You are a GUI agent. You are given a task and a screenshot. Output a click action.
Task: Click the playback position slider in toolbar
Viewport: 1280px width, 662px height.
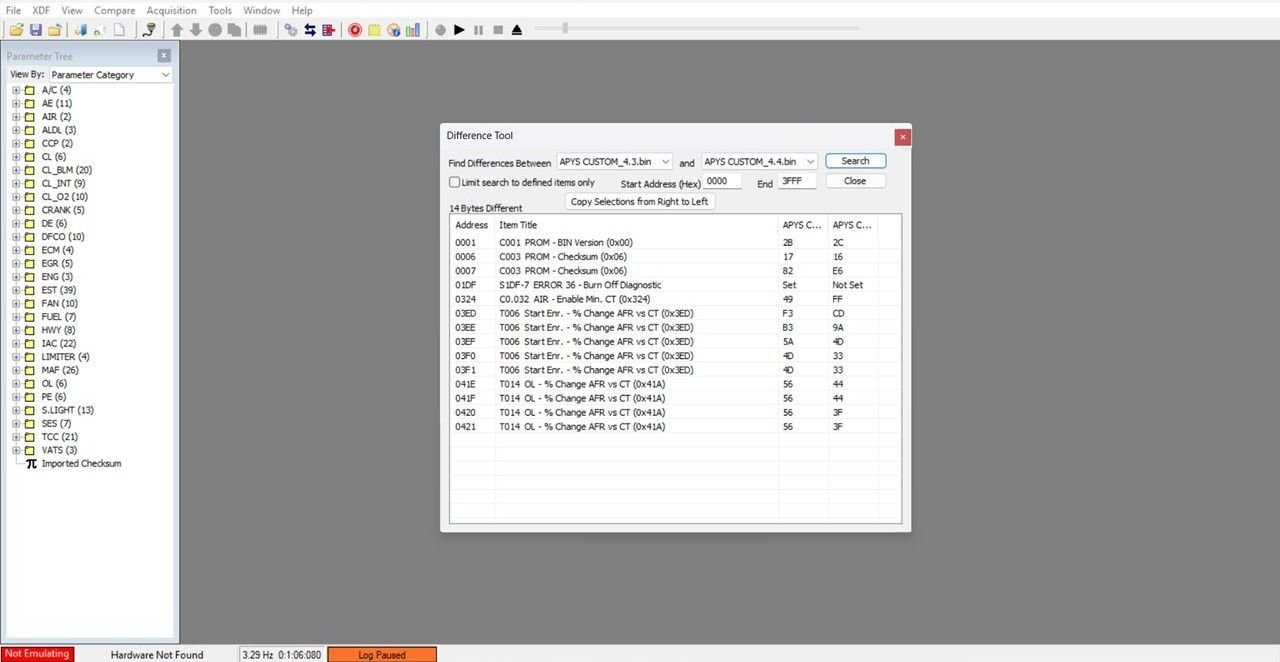click(x=565, y=28)
